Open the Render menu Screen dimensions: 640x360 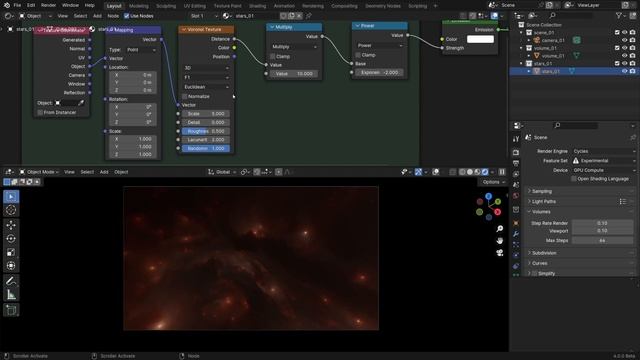(48, 6)
